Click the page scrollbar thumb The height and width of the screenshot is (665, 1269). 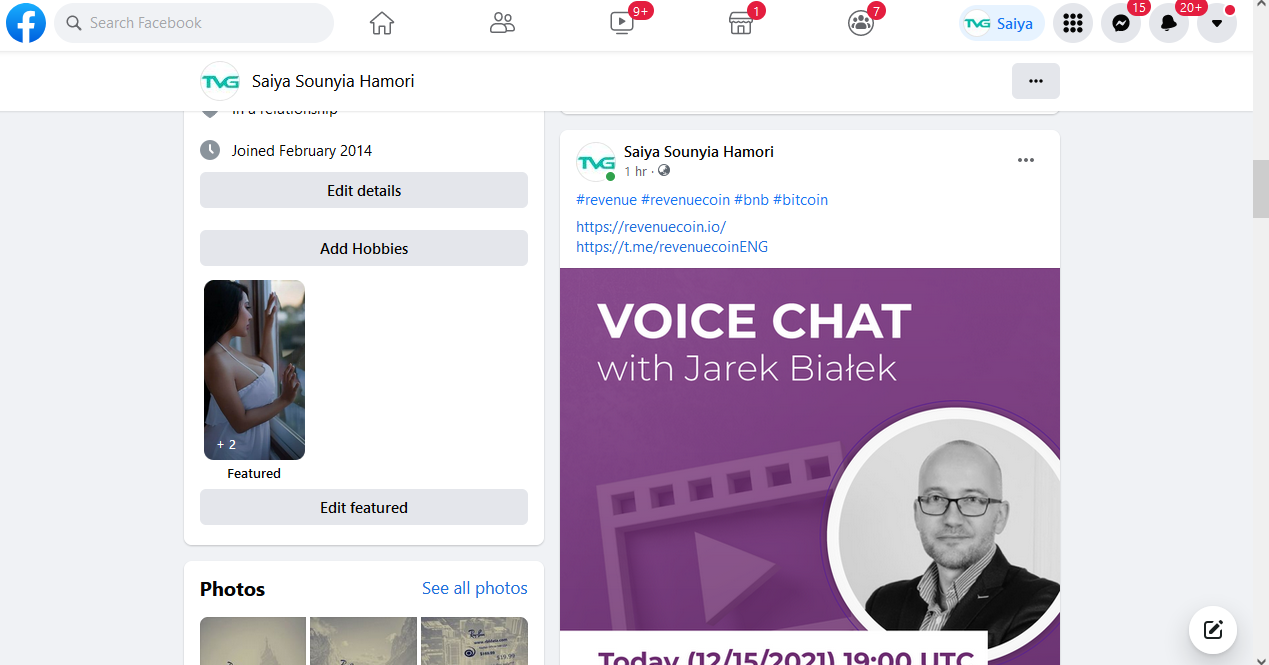point(1261,187)
